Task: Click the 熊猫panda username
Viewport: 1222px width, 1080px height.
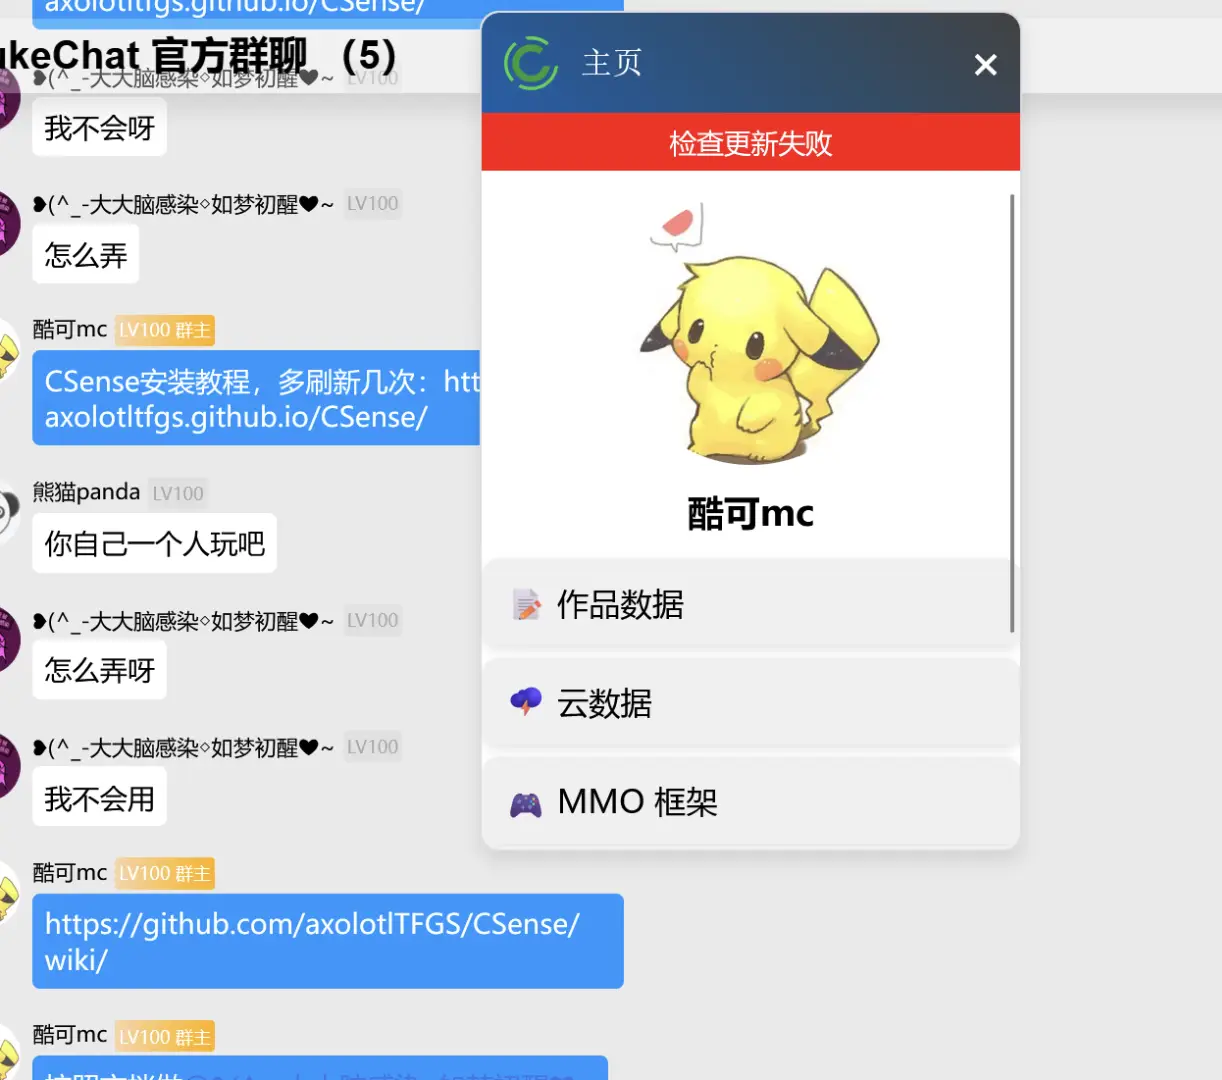Action: point(86,492)
